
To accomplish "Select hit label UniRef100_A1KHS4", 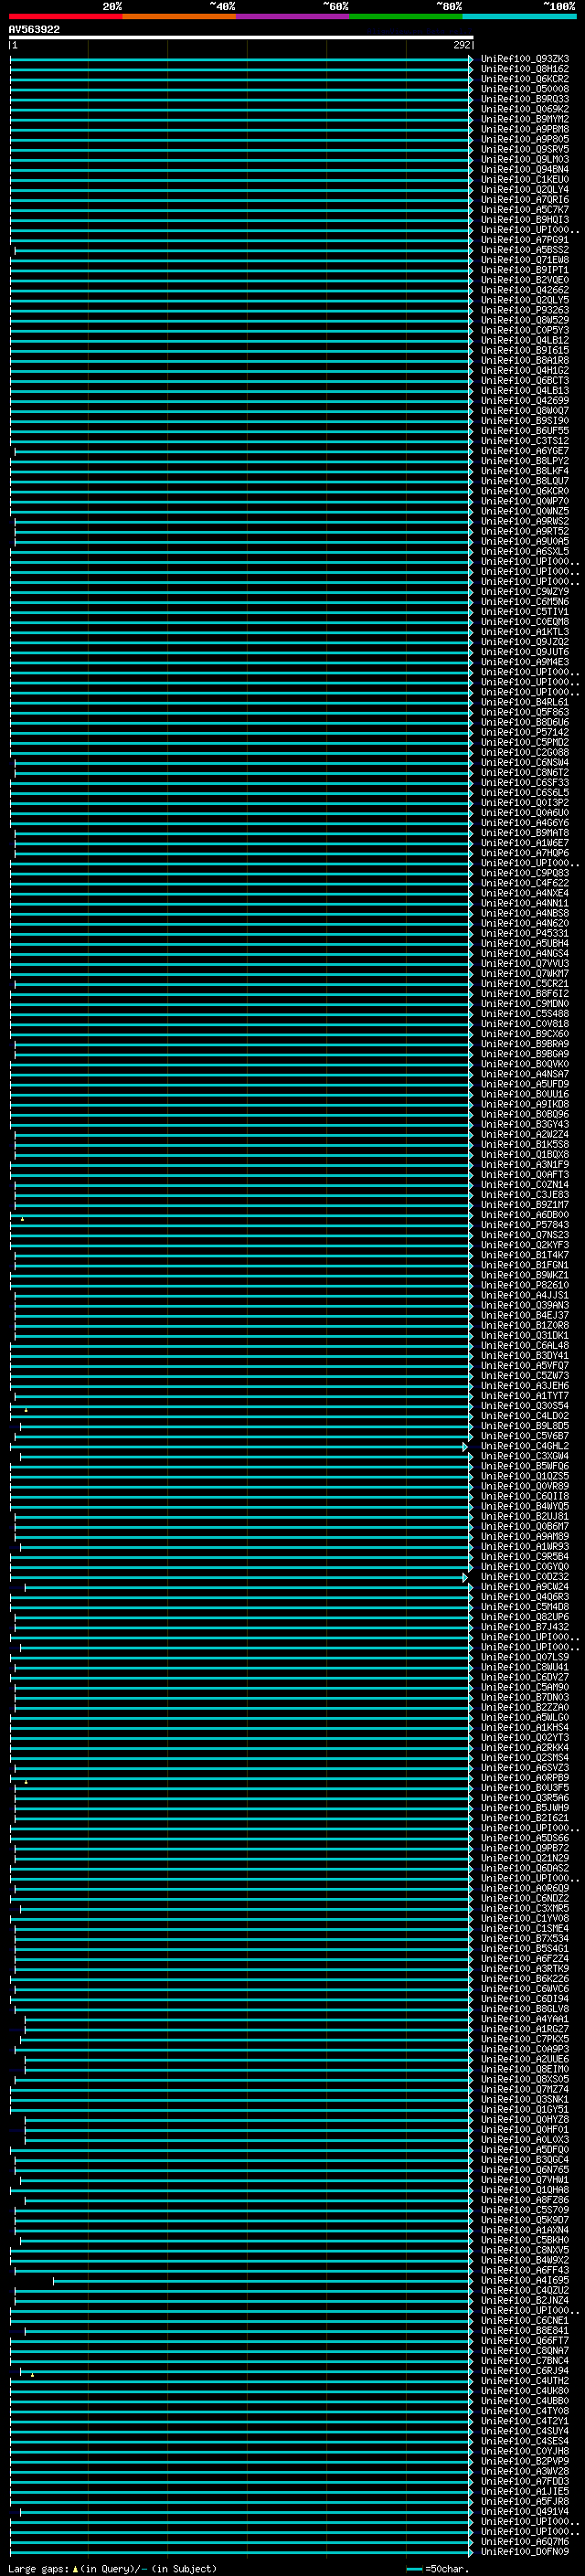I will point(525,1728).
